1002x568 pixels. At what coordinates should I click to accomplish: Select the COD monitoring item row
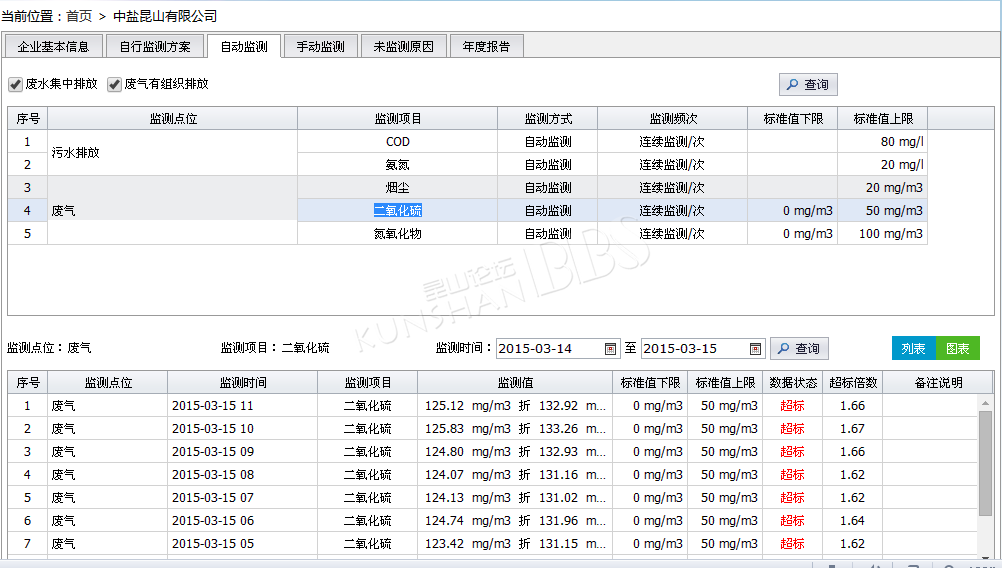point(397,142)
